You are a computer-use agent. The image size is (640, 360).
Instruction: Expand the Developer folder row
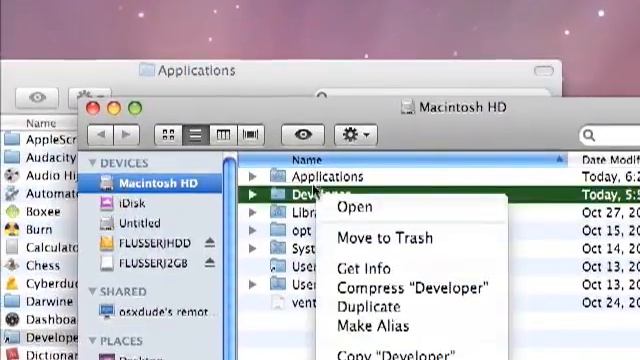pyautogui.click(x=253, y=194)
